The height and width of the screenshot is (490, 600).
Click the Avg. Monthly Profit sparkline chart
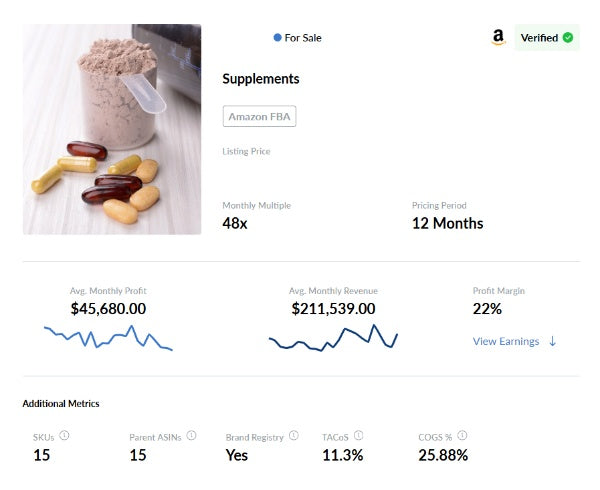click(108, 337)
